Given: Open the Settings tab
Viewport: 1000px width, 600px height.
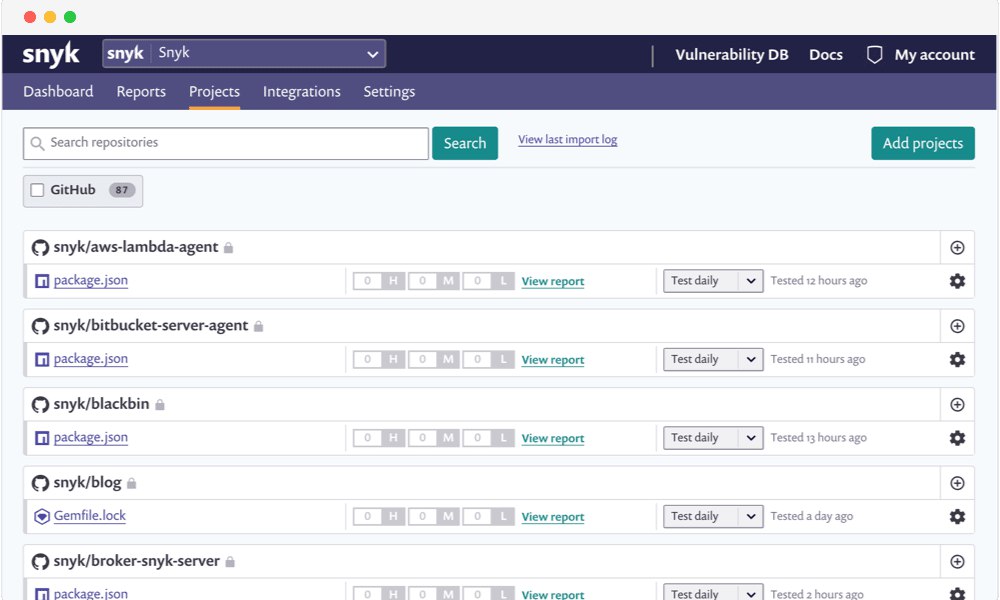Looking at the screenshot, I should tap(389, 92).
